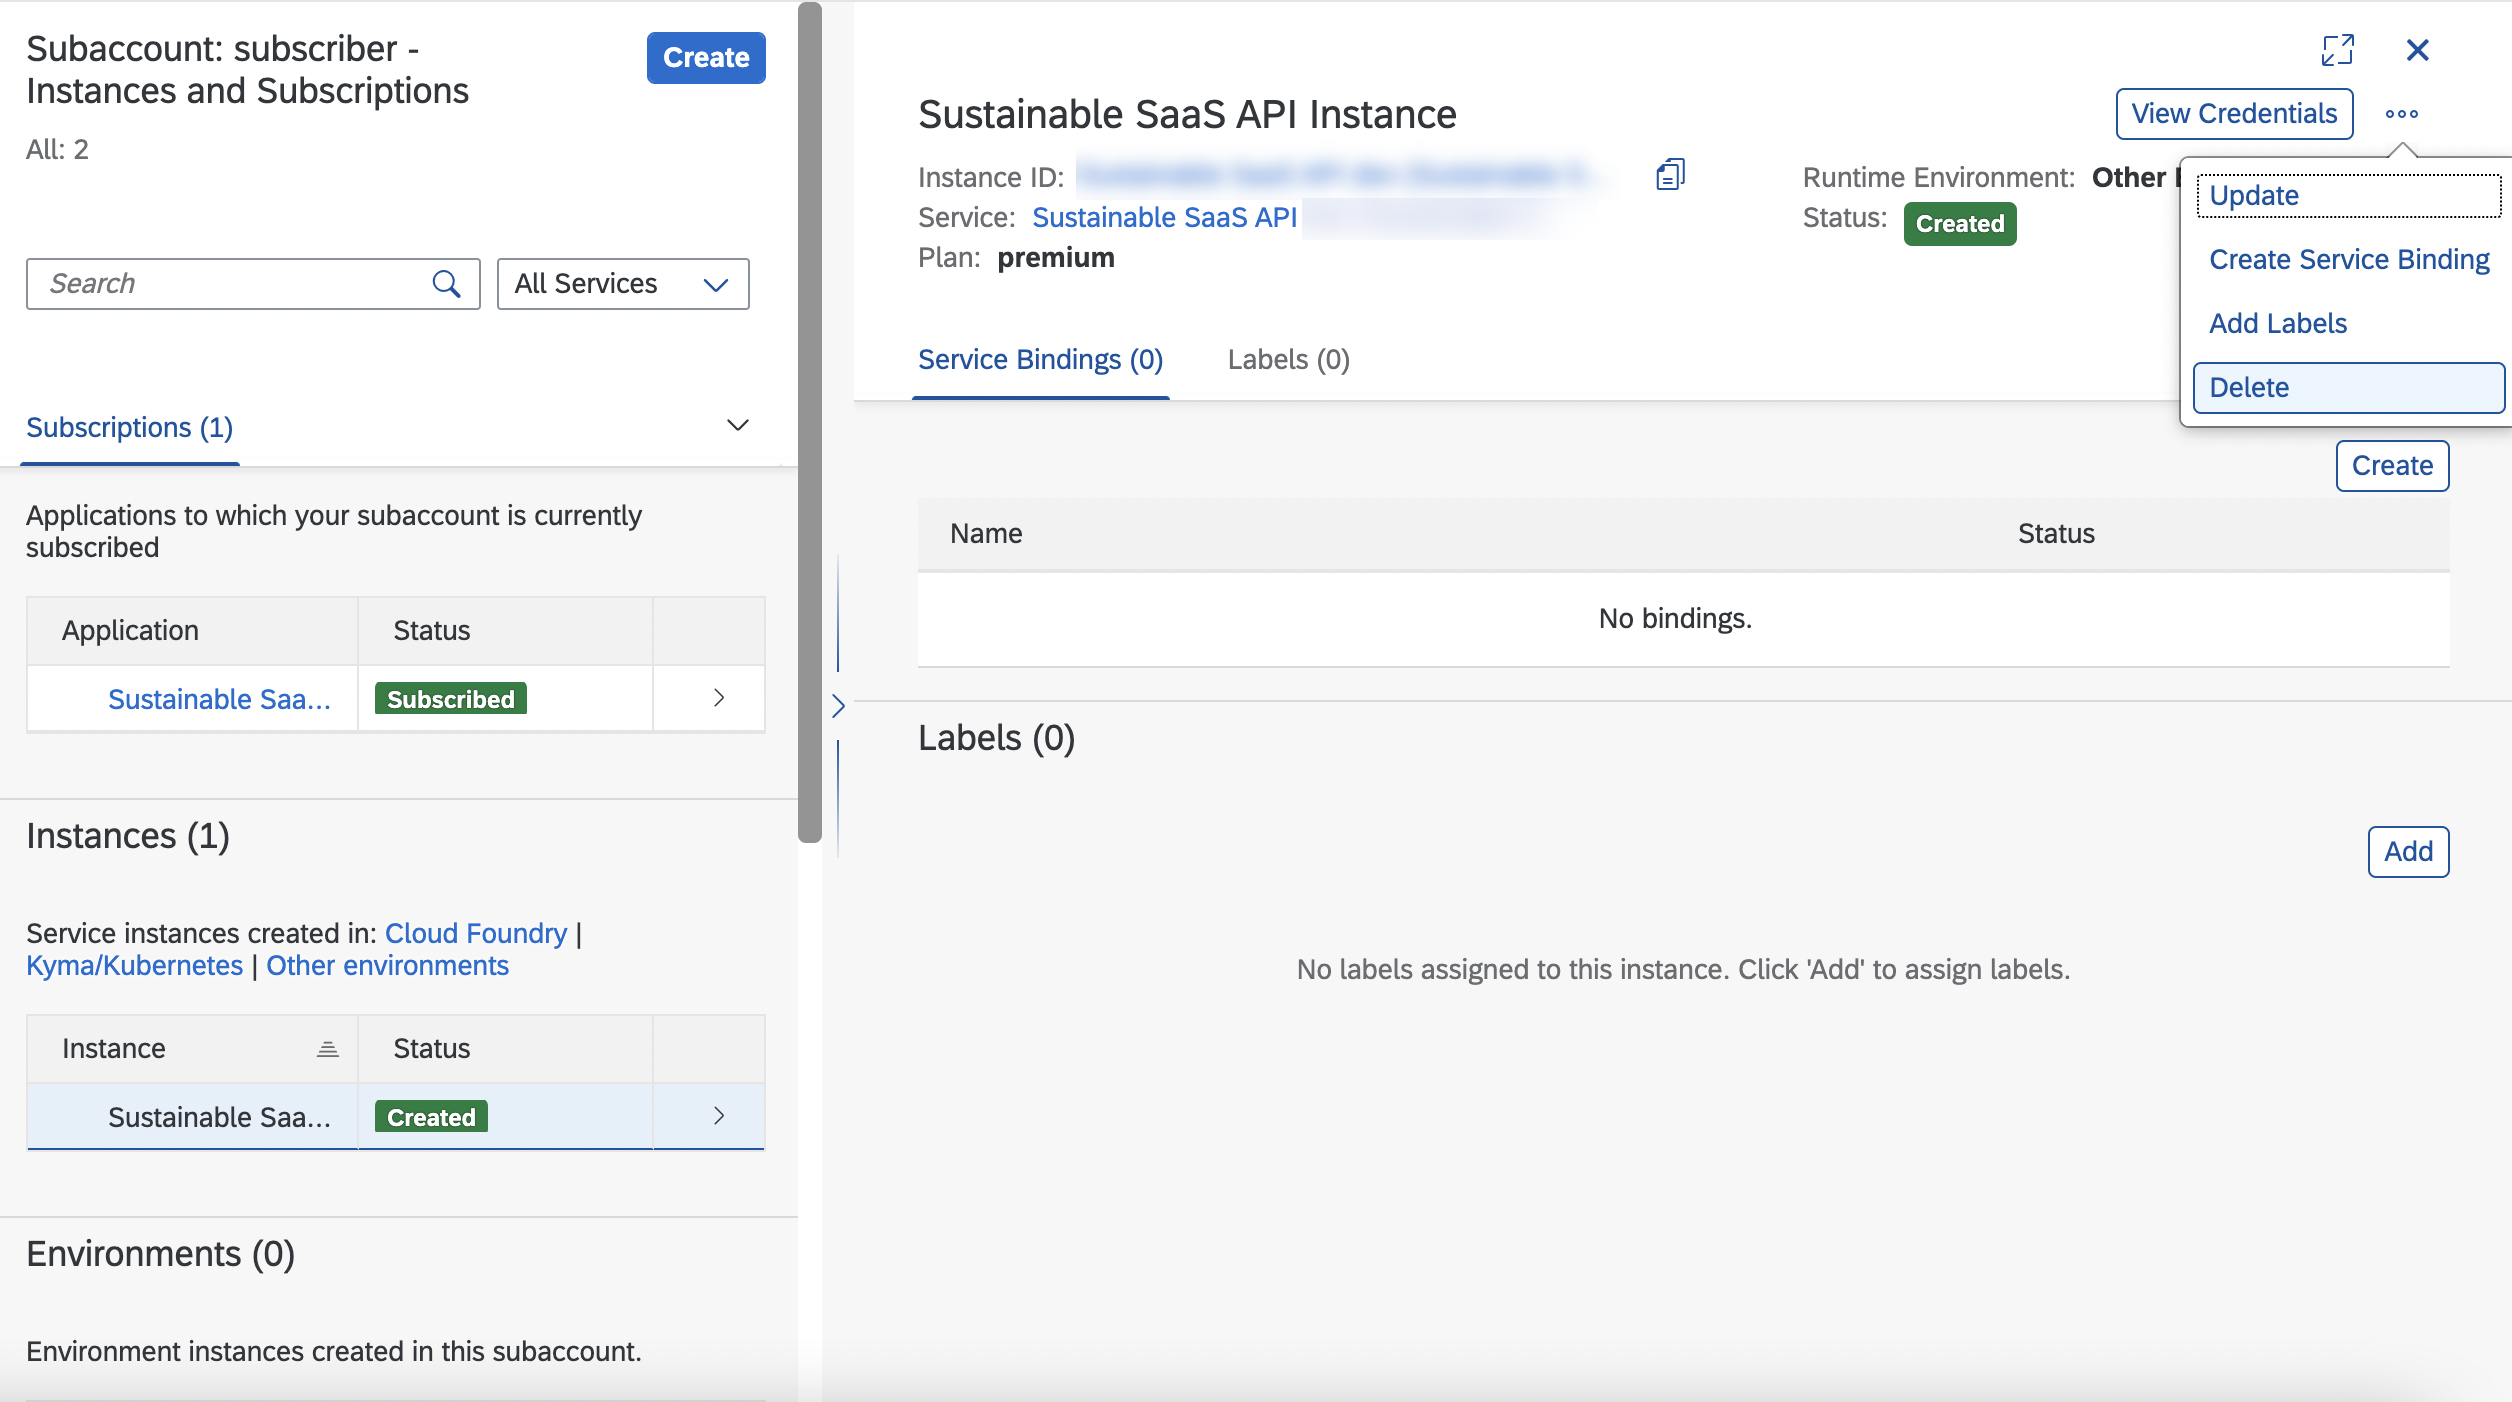Open the Other environments link
The height and width of the screenshot is (1402, 2512).
pos(387,965)
